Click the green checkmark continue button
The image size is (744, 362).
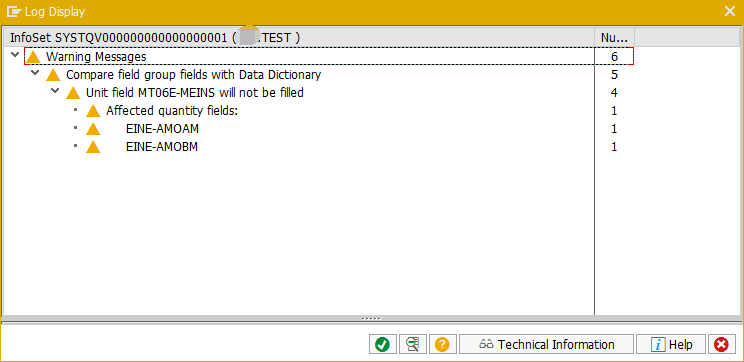pos(382,344)
